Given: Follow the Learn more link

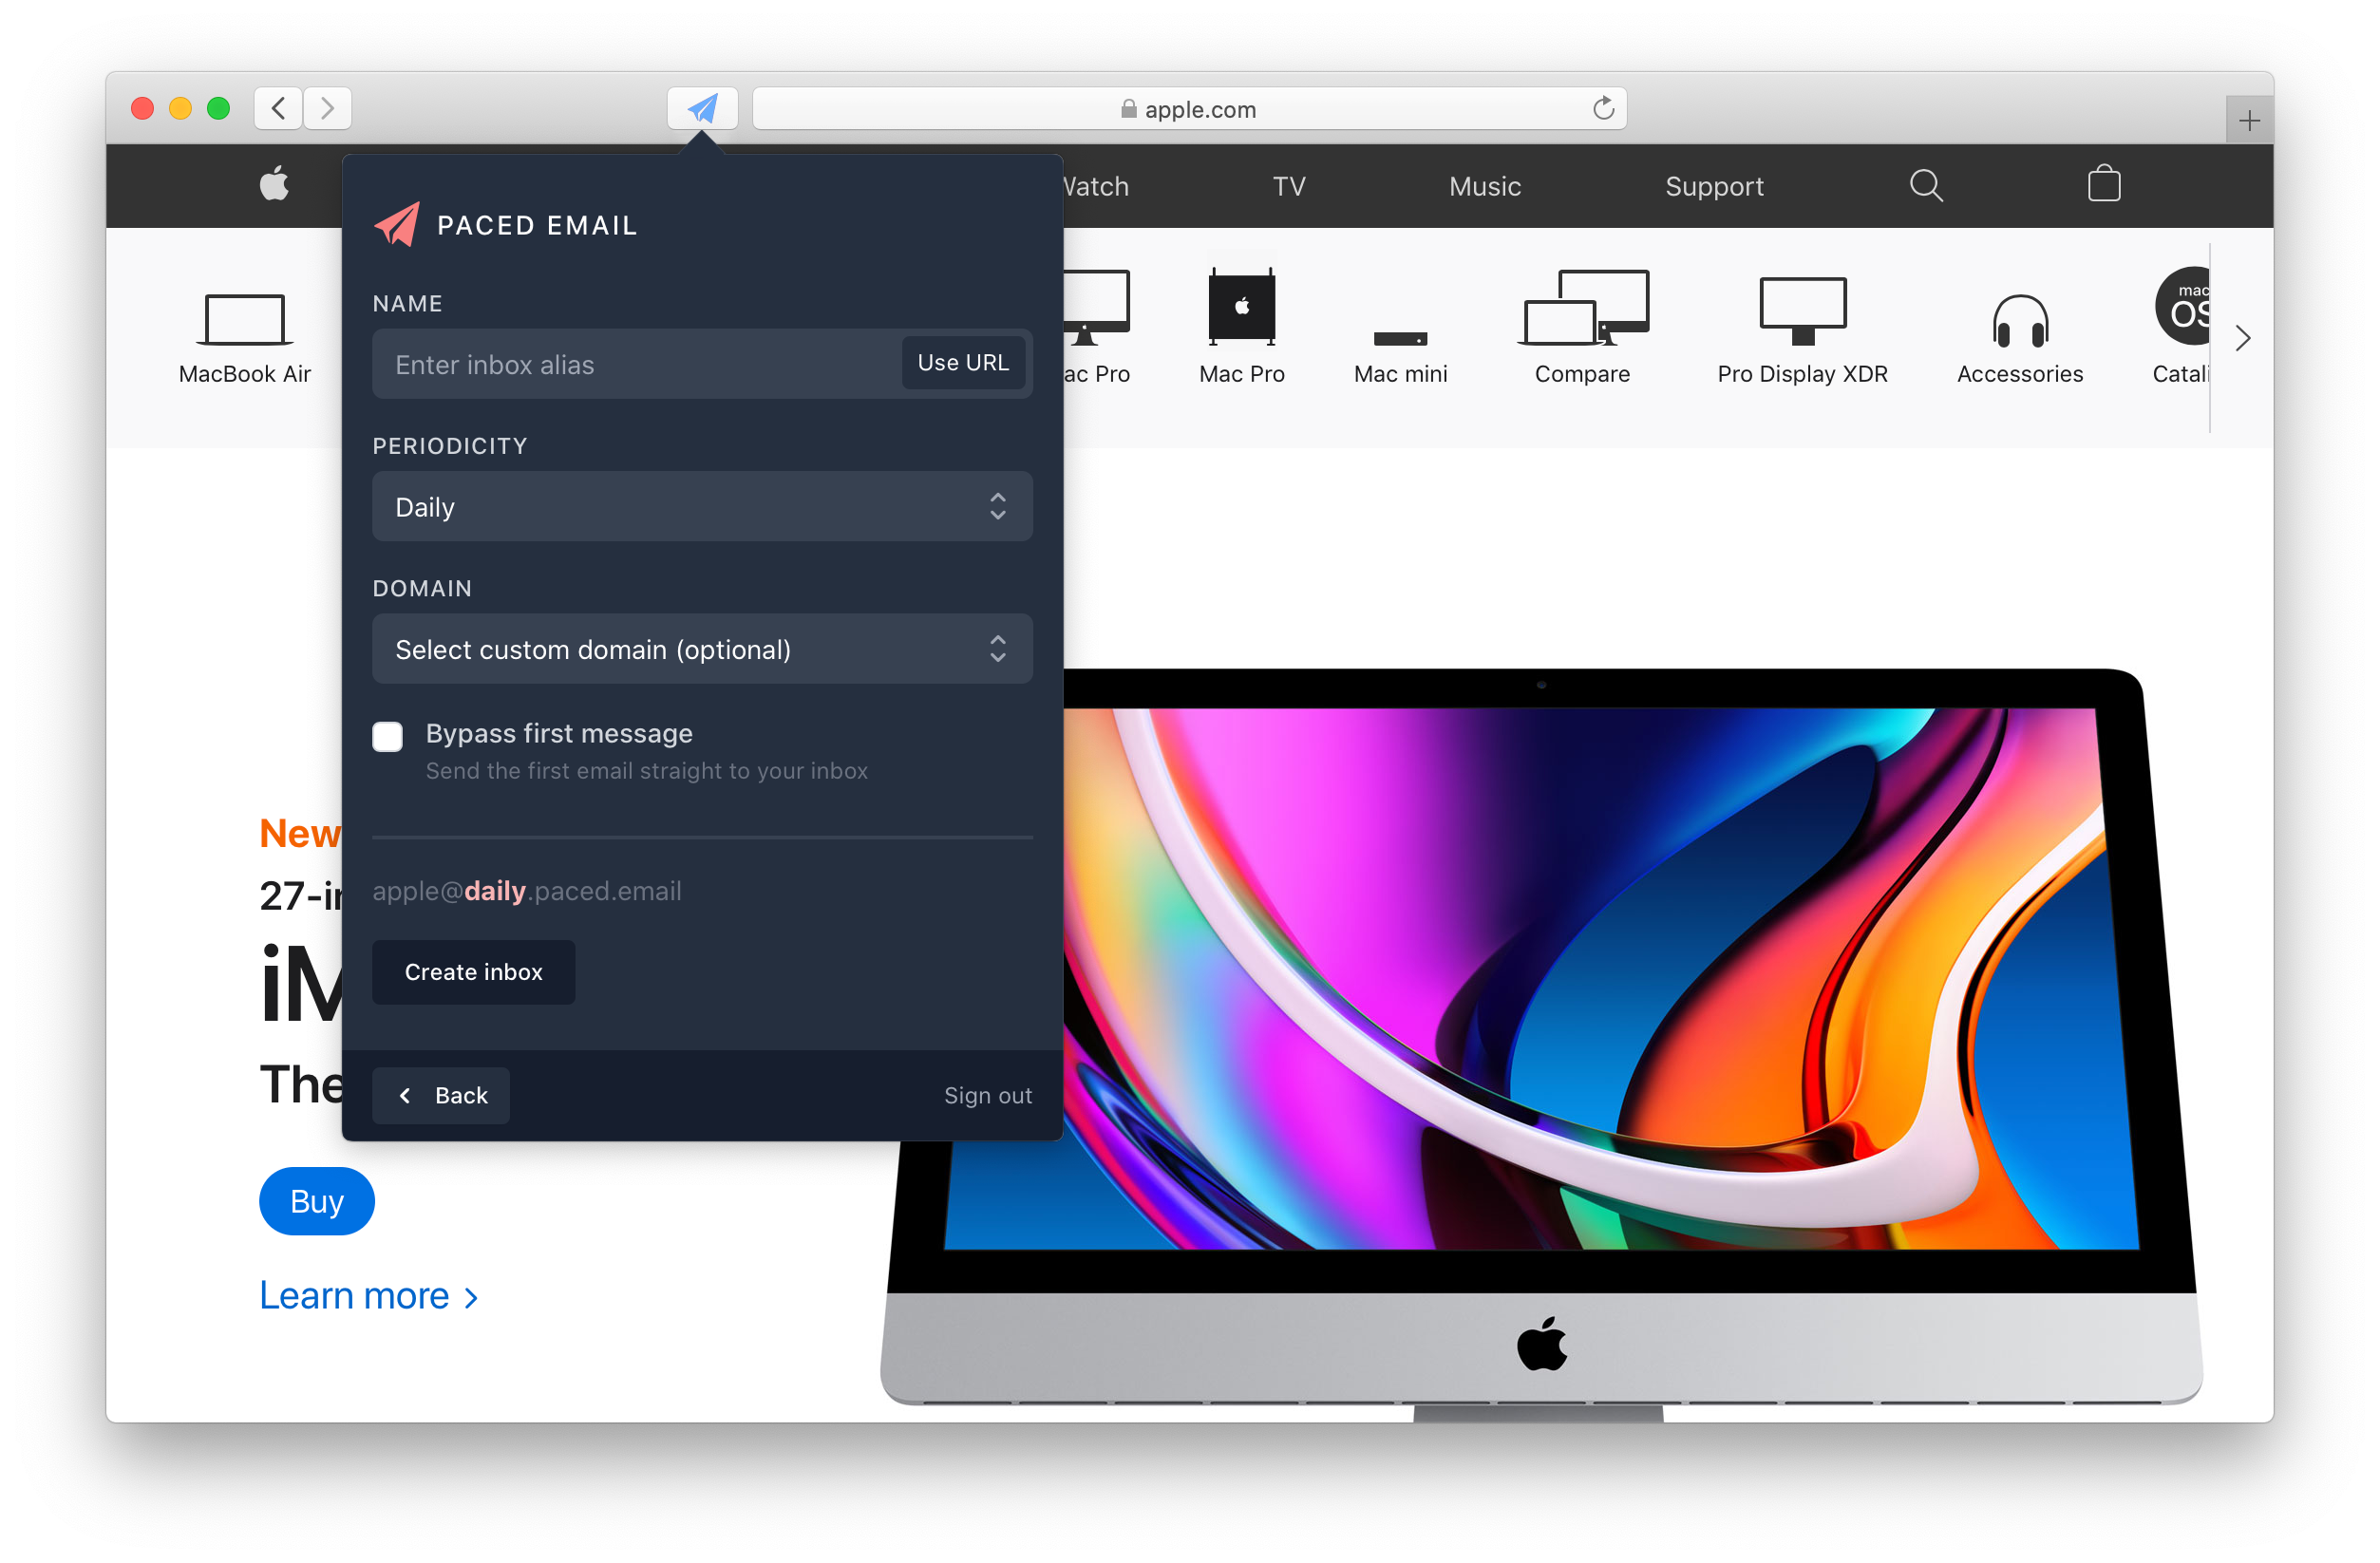Looking at the screenshot, I should coord(368,1295).
